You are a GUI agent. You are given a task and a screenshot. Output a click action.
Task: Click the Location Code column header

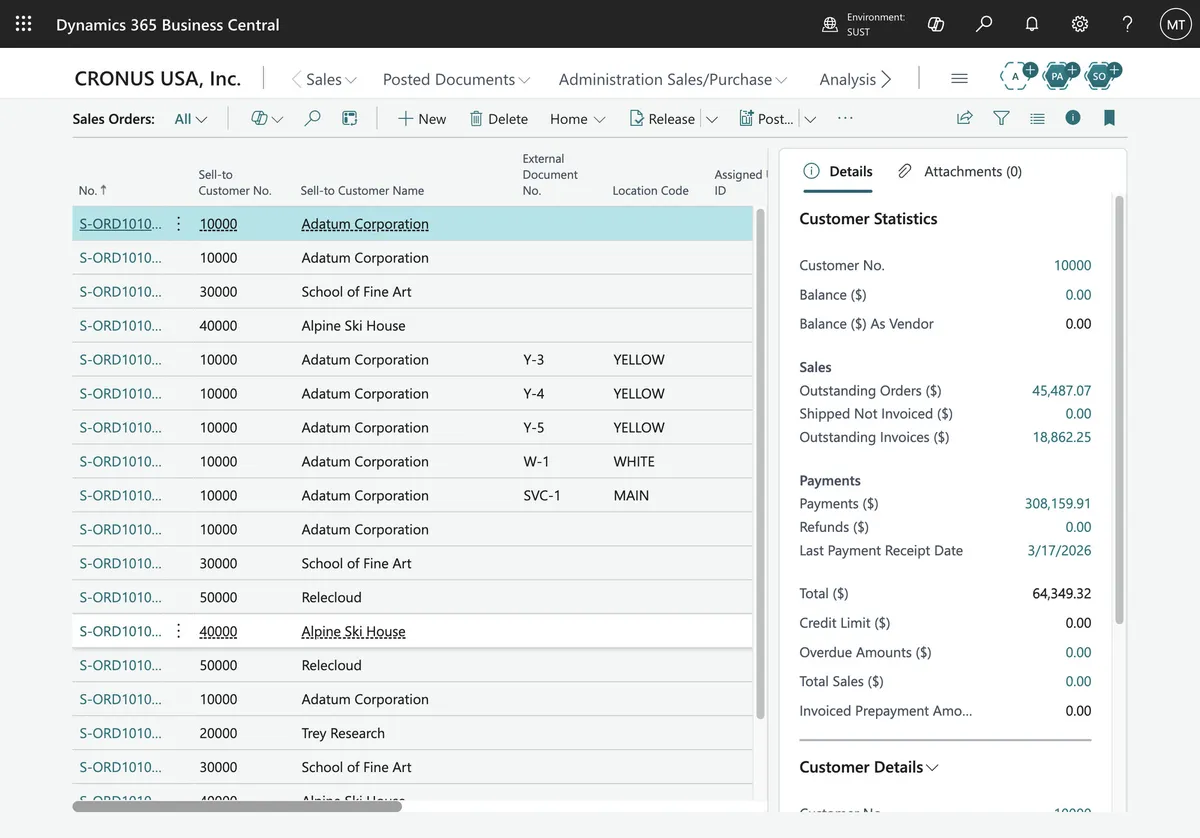click(x=650, y=190)
